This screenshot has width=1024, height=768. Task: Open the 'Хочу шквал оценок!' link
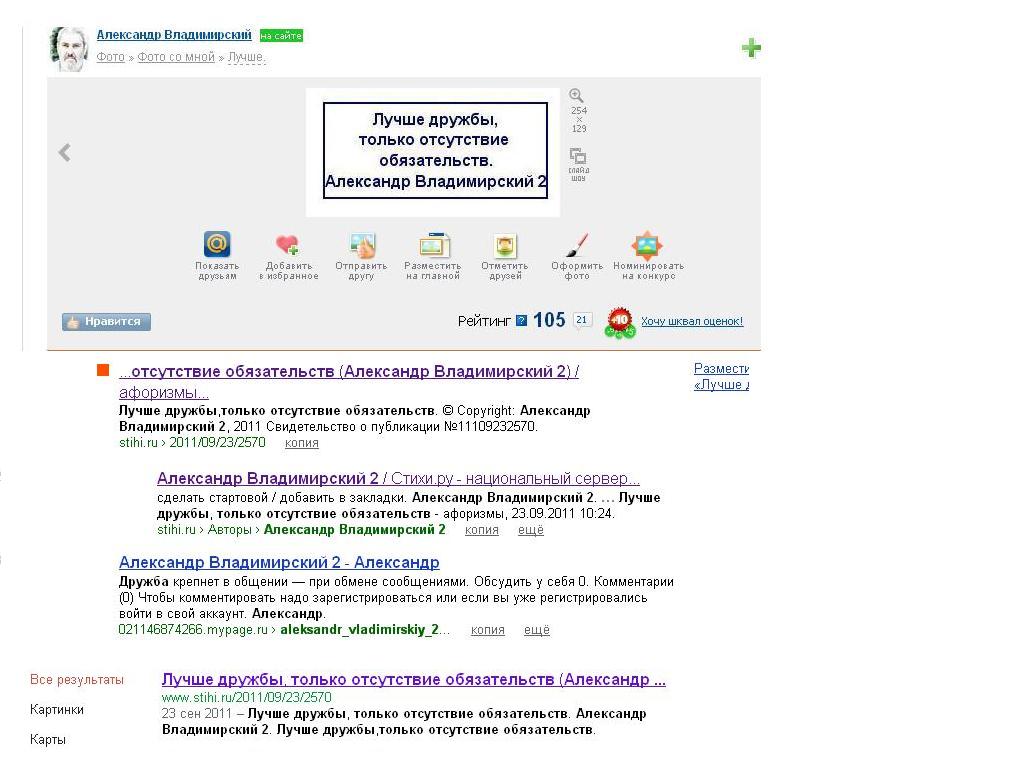(692, 322)
